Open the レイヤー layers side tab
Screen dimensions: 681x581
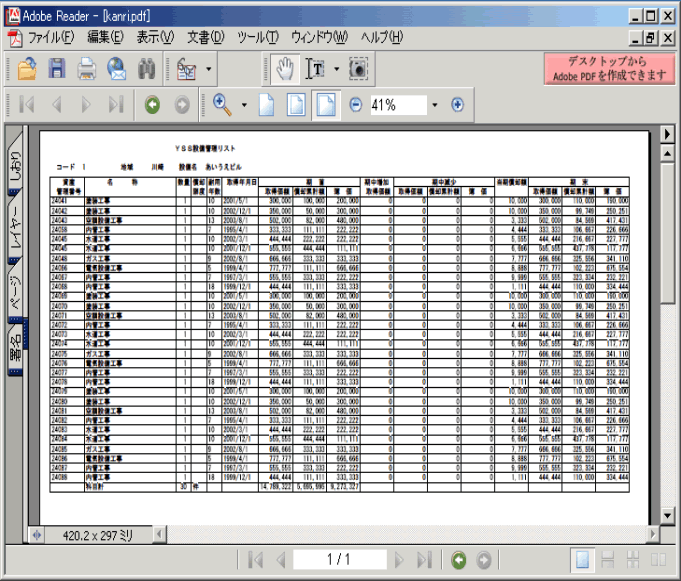[x=15, y=227]
